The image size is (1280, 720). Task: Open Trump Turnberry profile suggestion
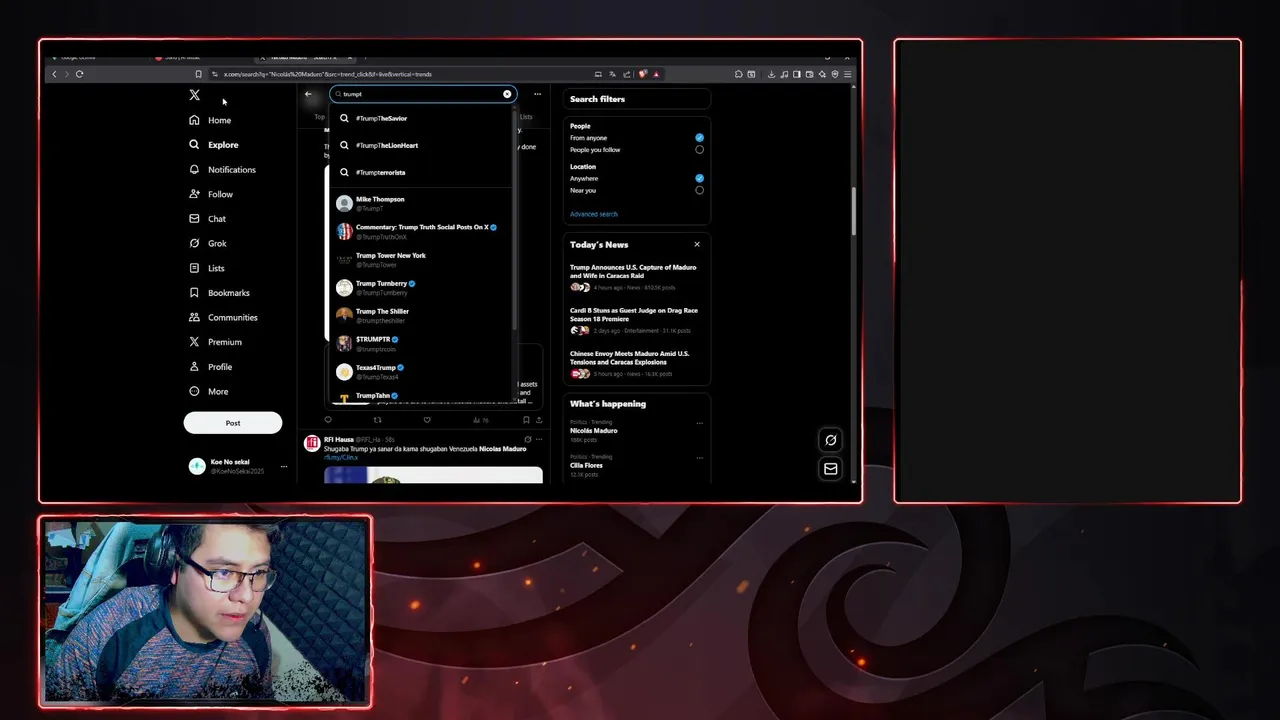[x=421, y=287]
